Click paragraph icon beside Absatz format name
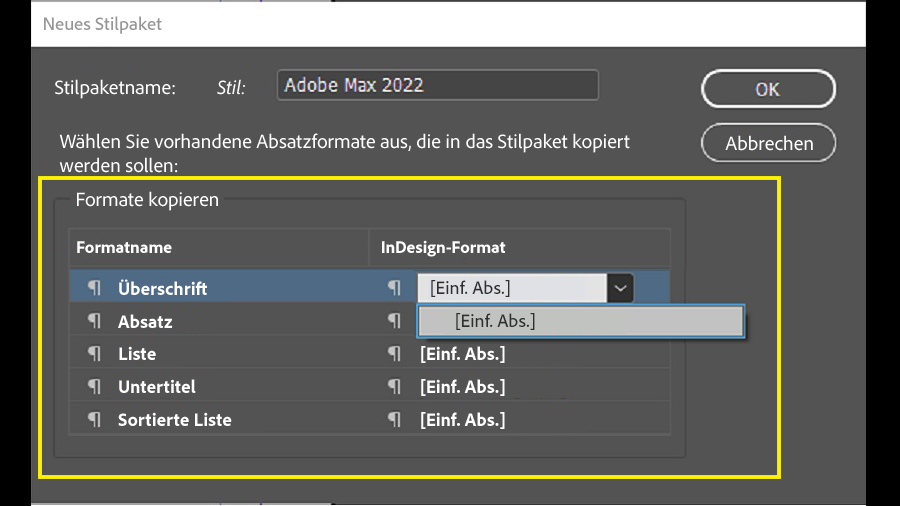 94,321
